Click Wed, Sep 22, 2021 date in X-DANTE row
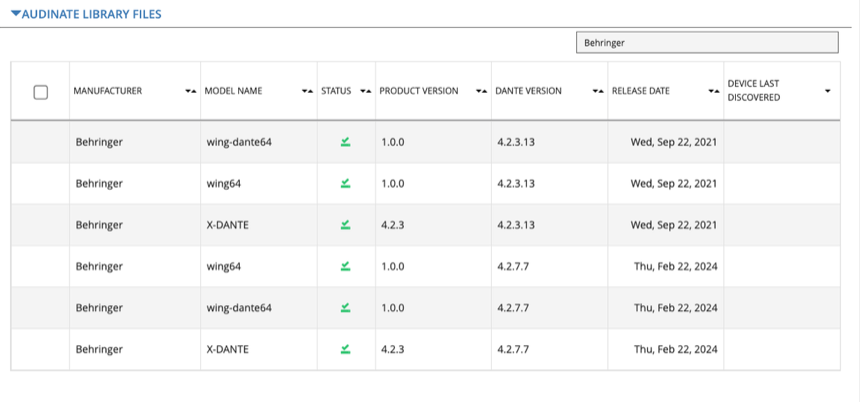The image size is (860, 402). (674, 225)
